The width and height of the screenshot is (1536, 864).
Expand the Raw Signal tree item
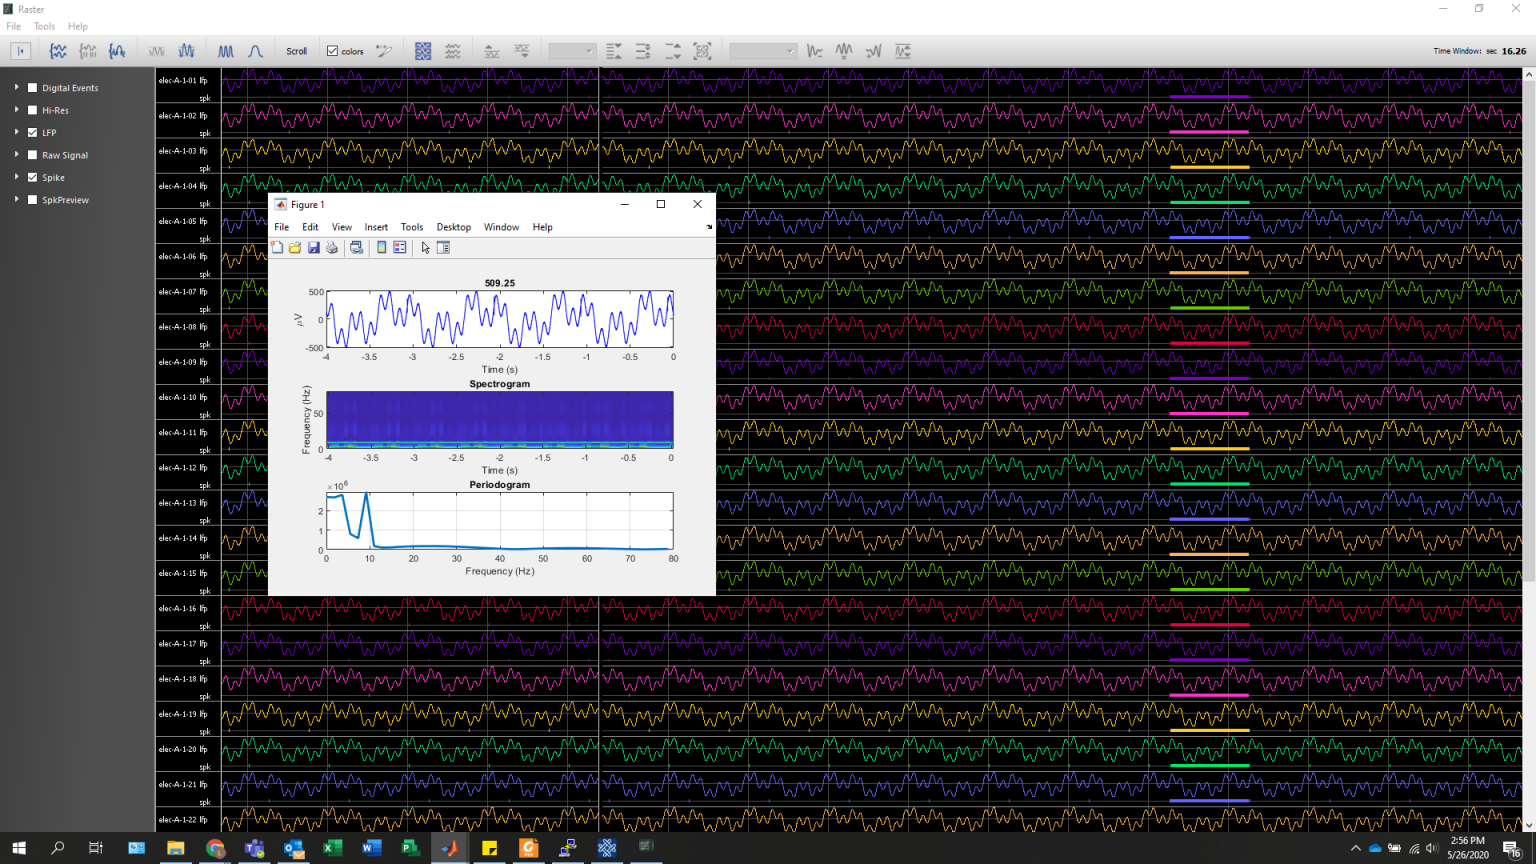15,154
